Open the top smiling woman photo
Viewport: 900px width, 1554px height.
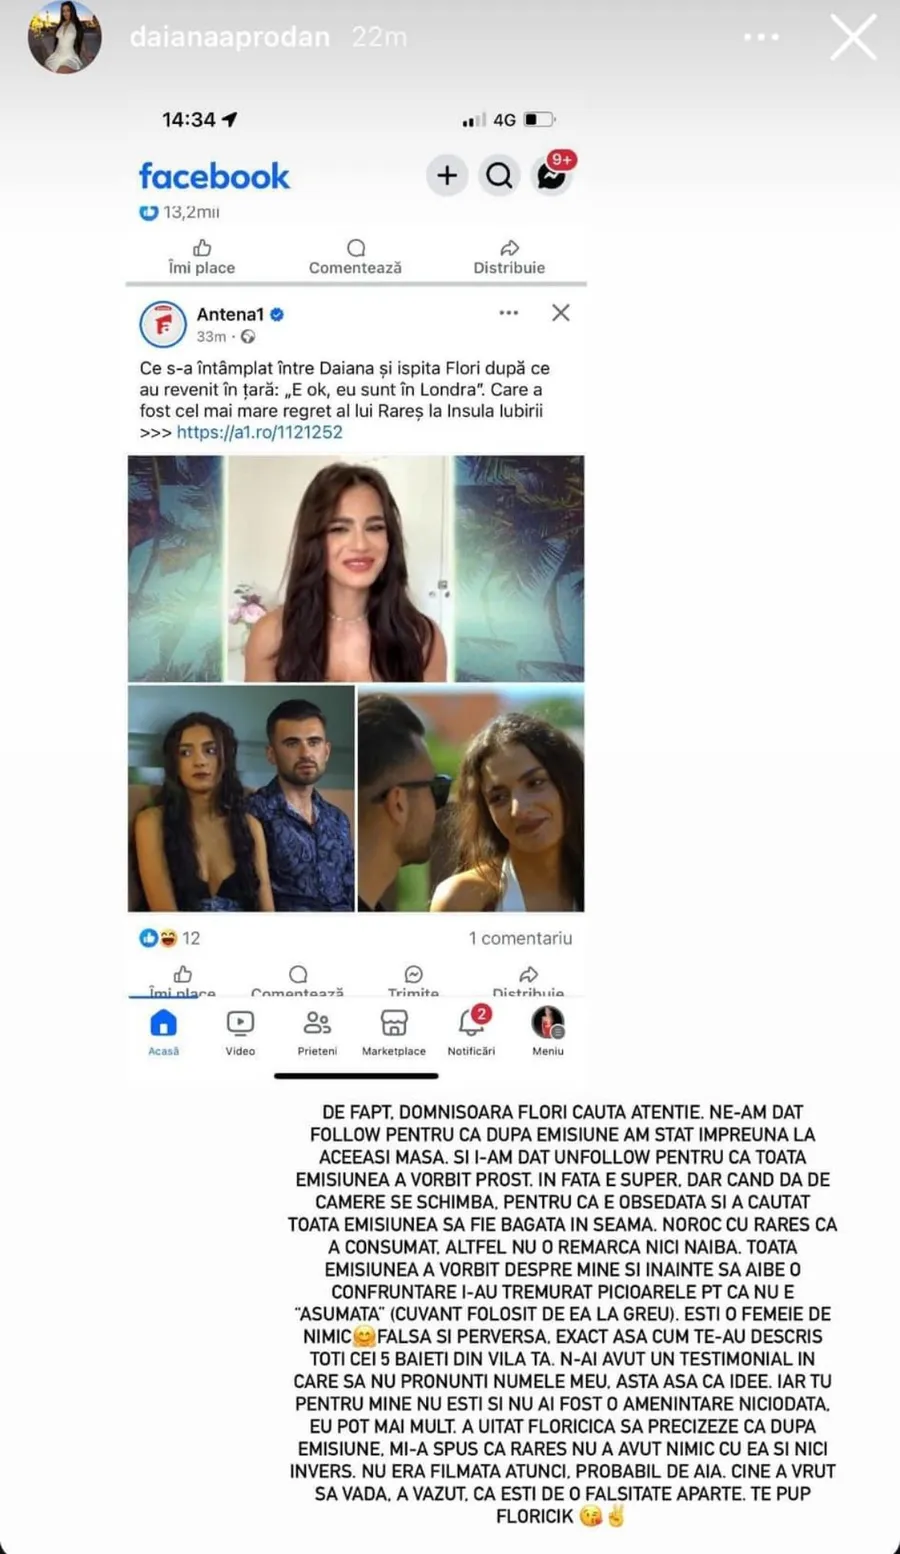point(340,569)
